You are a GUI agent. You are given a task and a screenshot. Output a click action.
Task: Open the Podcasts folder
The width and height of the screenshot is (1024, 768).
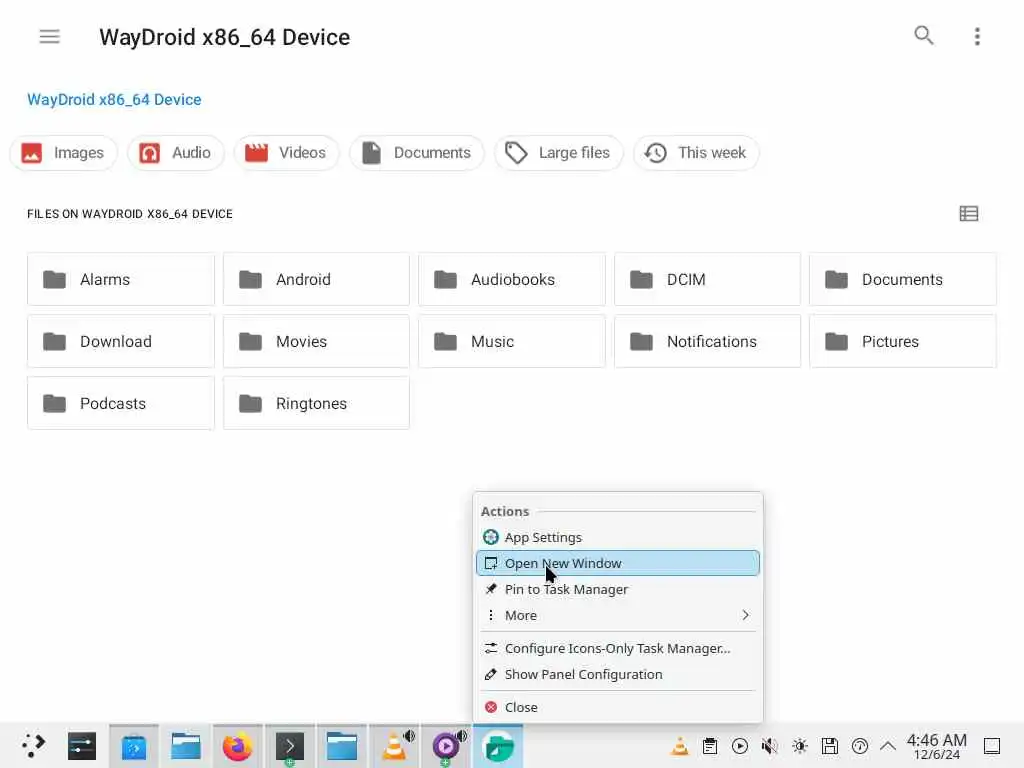(121, 404)
